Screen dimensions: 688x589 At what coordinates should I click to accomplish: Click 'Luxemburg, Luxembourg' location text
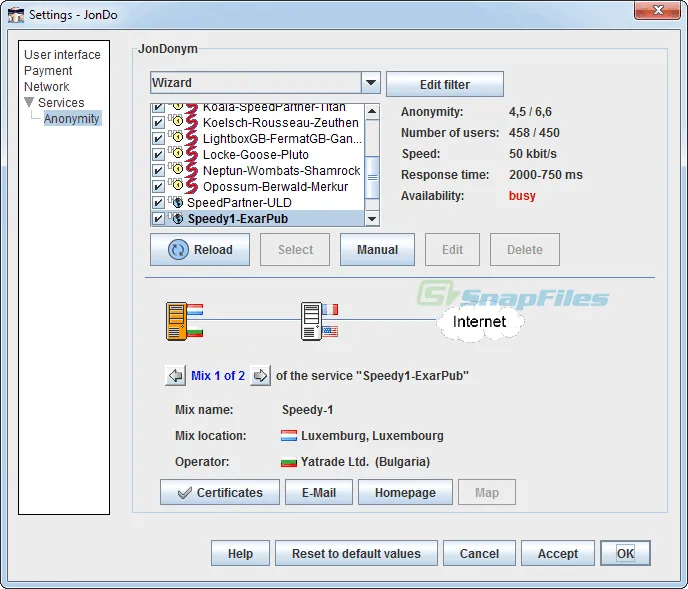[x=372, y=436]
